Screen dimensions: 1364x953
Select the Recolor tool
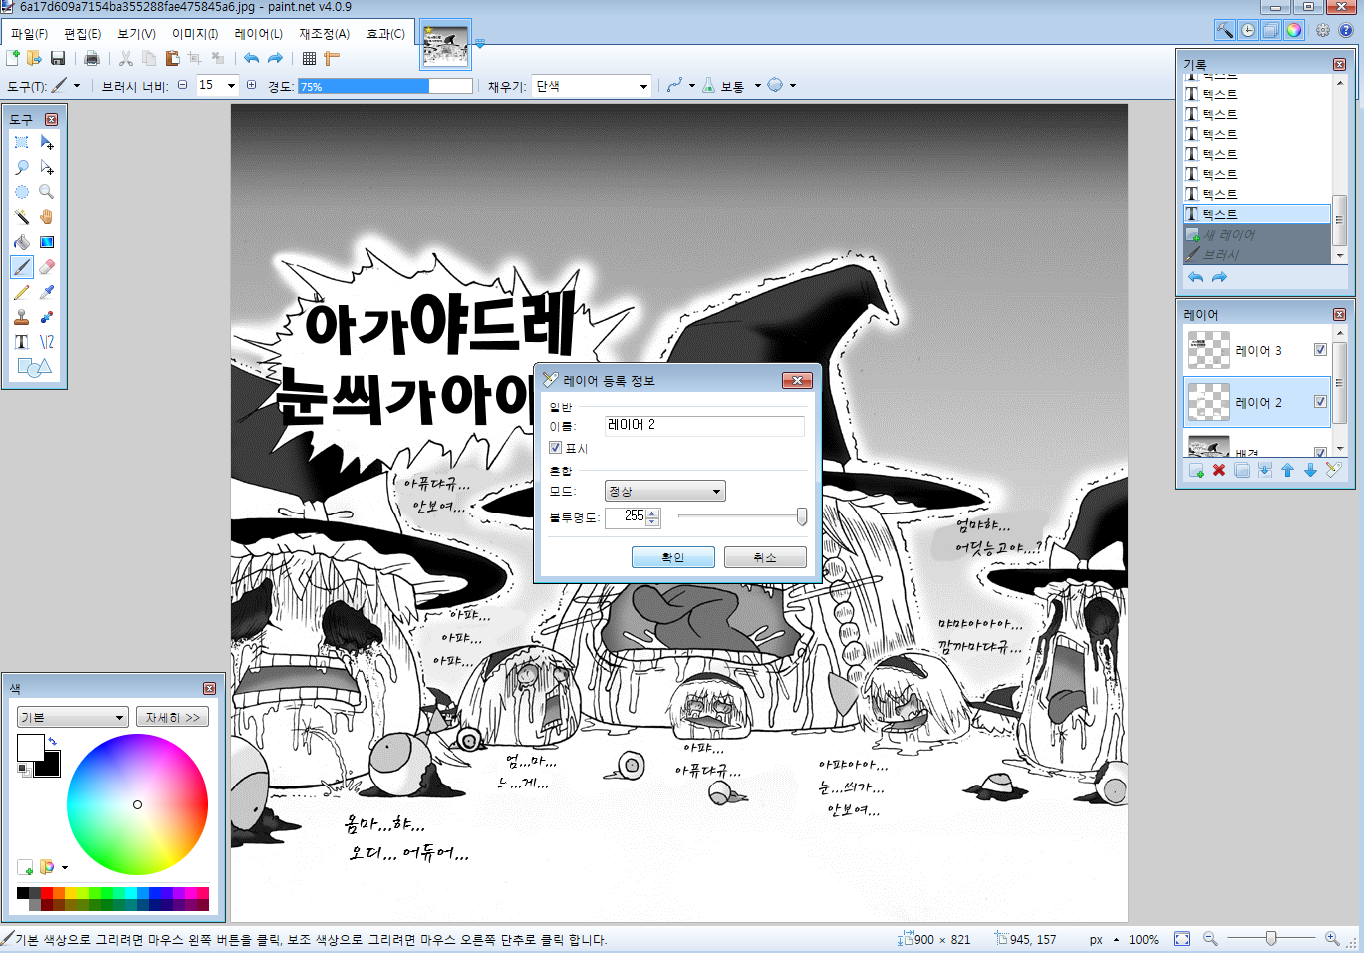pyautogui.click(x=46, y=317)
